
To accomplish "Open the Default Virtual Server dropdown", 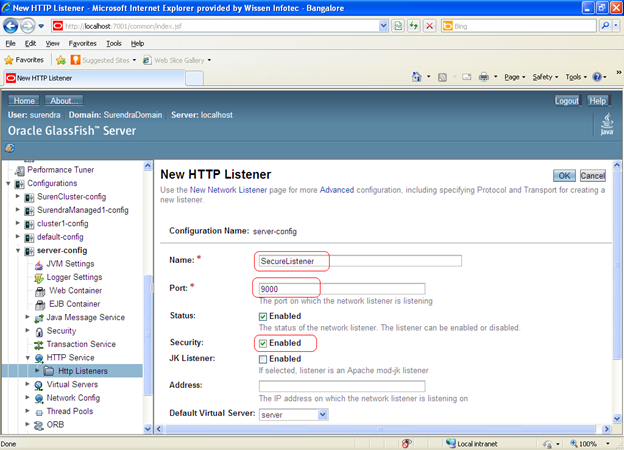I will click(293, 415).
